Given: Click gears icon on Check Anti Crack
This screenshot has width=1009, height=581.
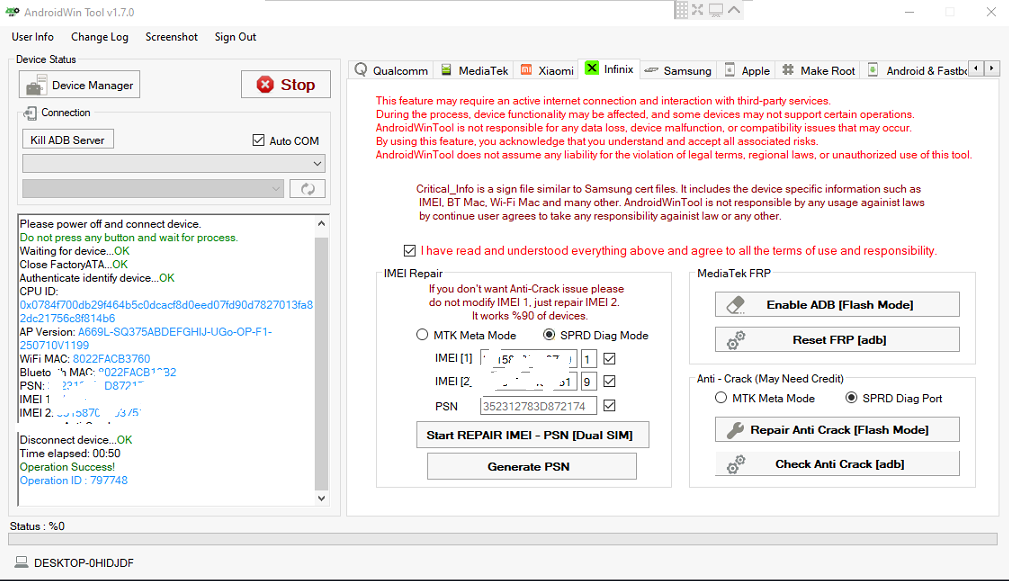Looking at the screenshot, I should pyautogui.click(x=736, y=464).
